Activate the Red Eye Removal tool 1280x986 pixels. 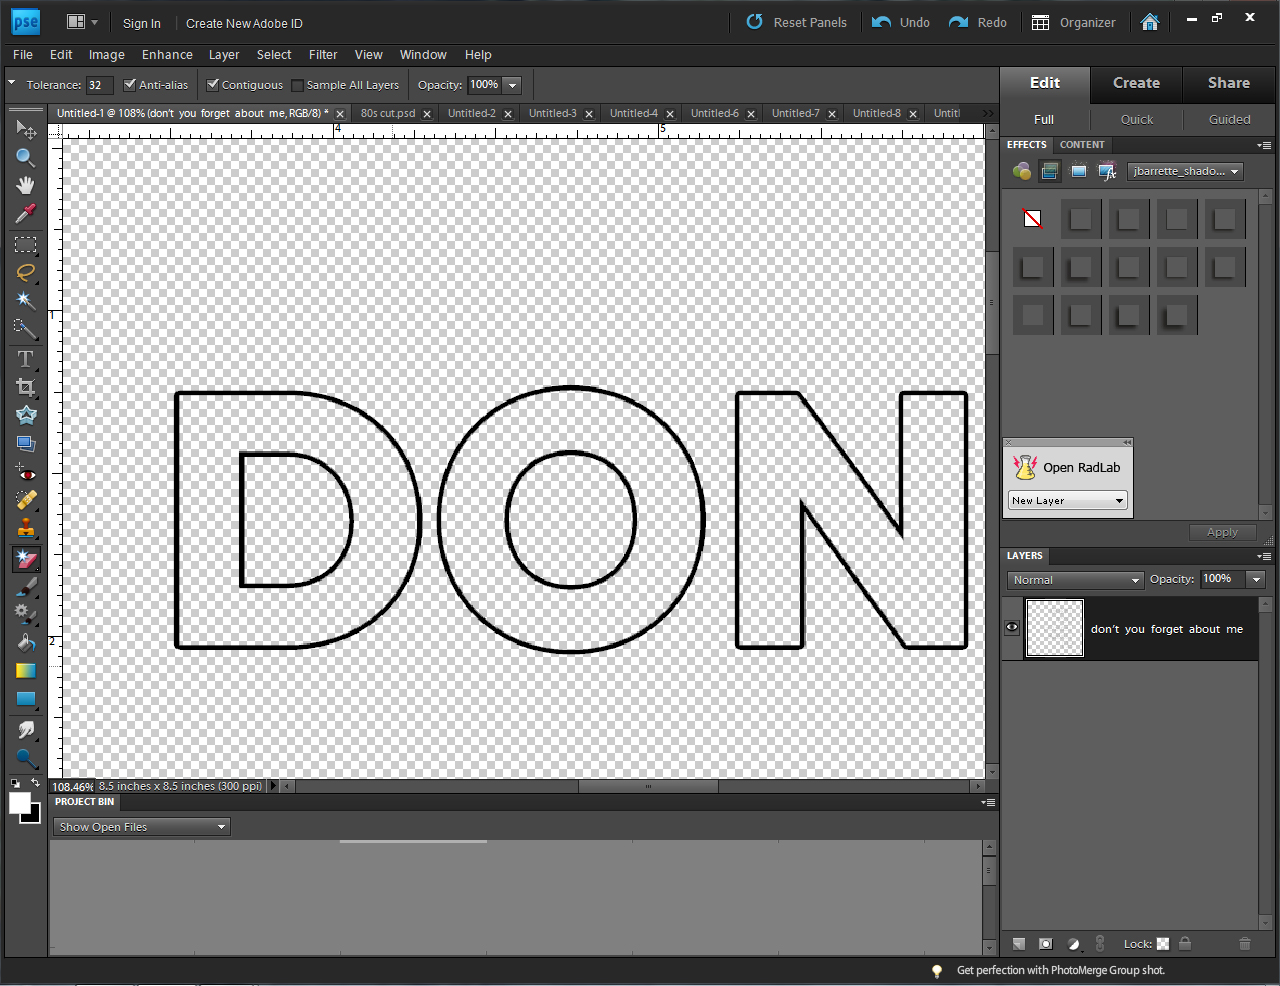(x=25, y=473)
